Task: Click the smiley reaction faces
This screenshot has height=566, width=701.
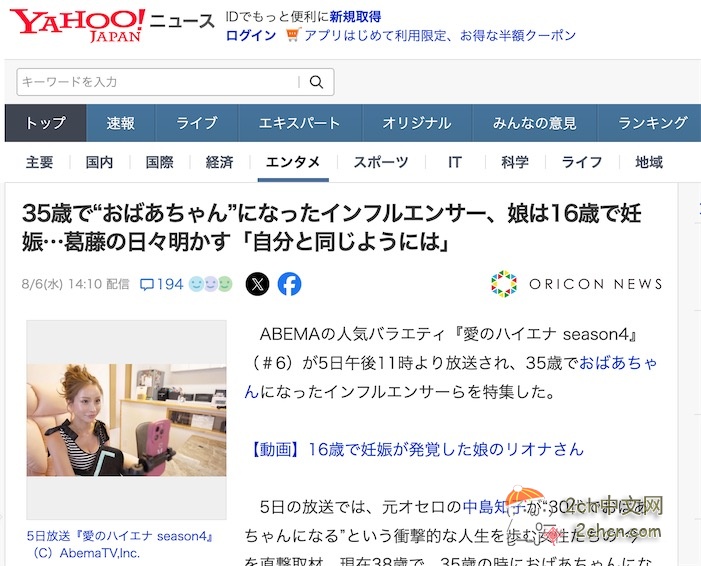Action: pyautogui.click(x=211, y=284)
